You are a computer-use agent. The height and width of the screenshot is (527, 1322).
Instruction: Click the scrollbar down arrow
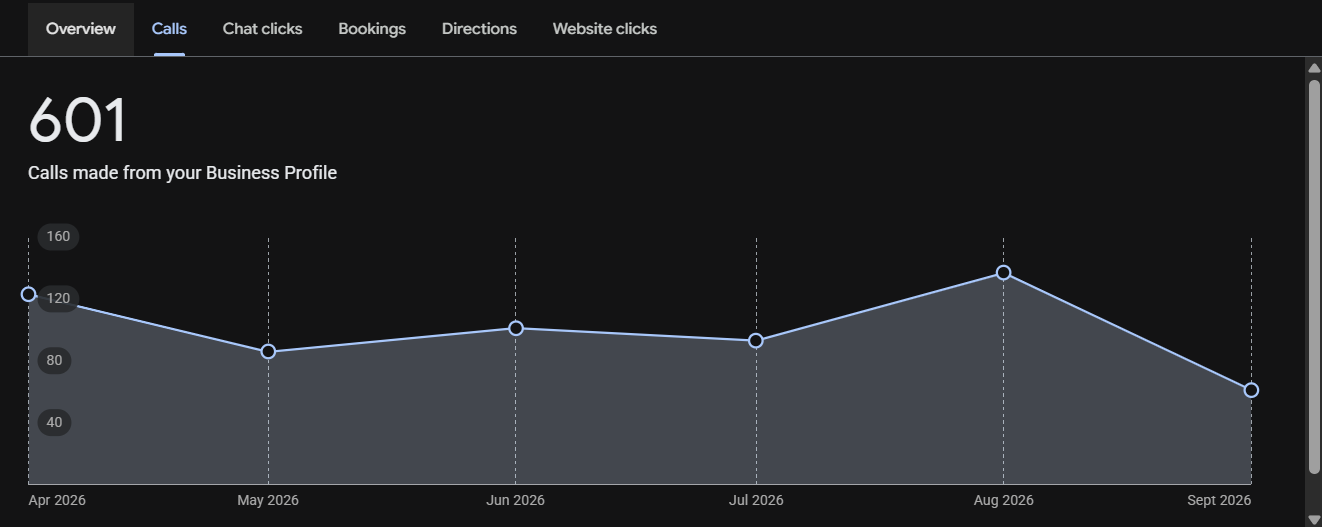click(1314, 519)
